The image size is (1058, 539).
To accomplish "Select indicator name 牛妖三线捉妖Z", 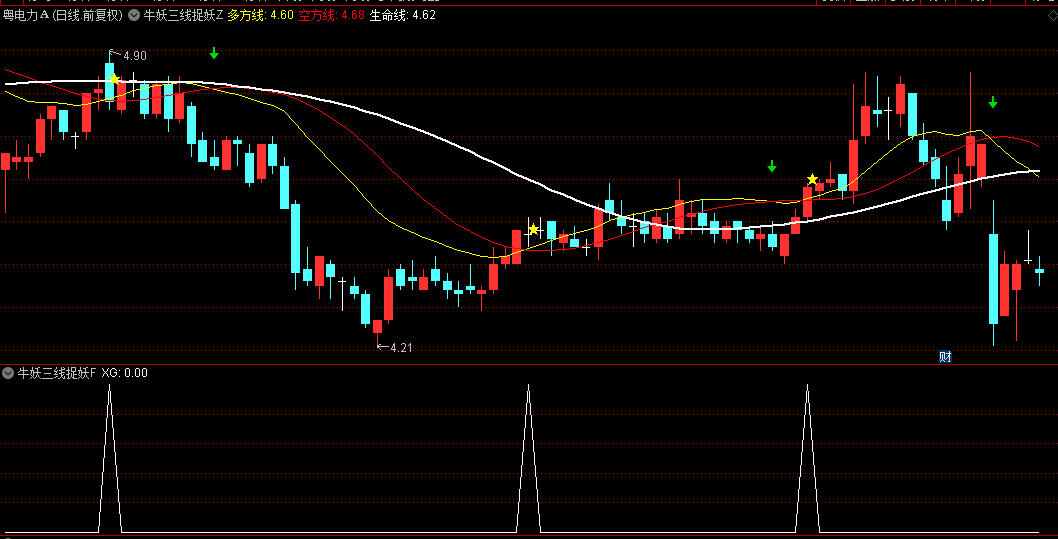I will tap(183, 16).
